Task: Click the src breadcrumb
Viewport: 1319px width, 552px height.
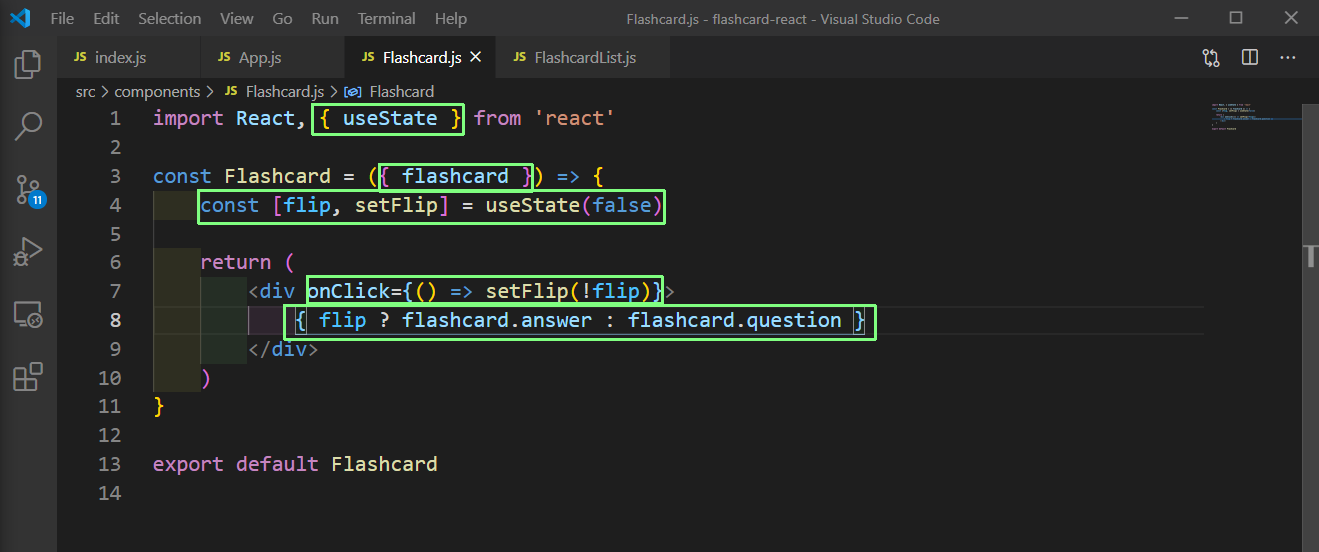Action: [x=86, y=91]
